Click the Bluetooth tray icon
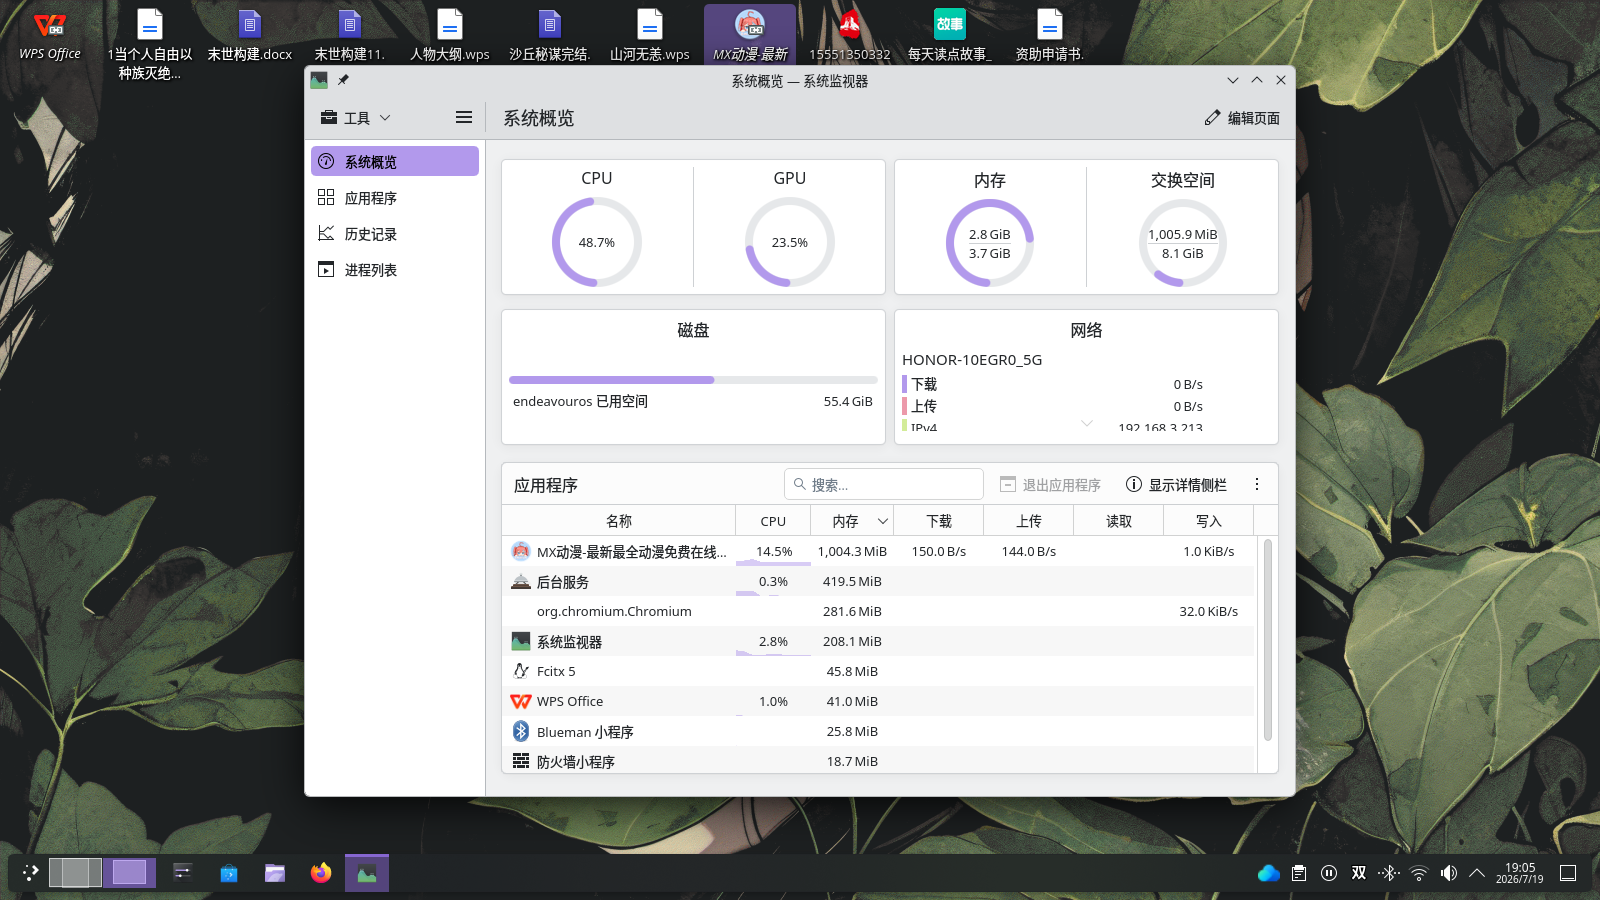The width and height of the screenshot is (1600, 900). (1389, 873)
